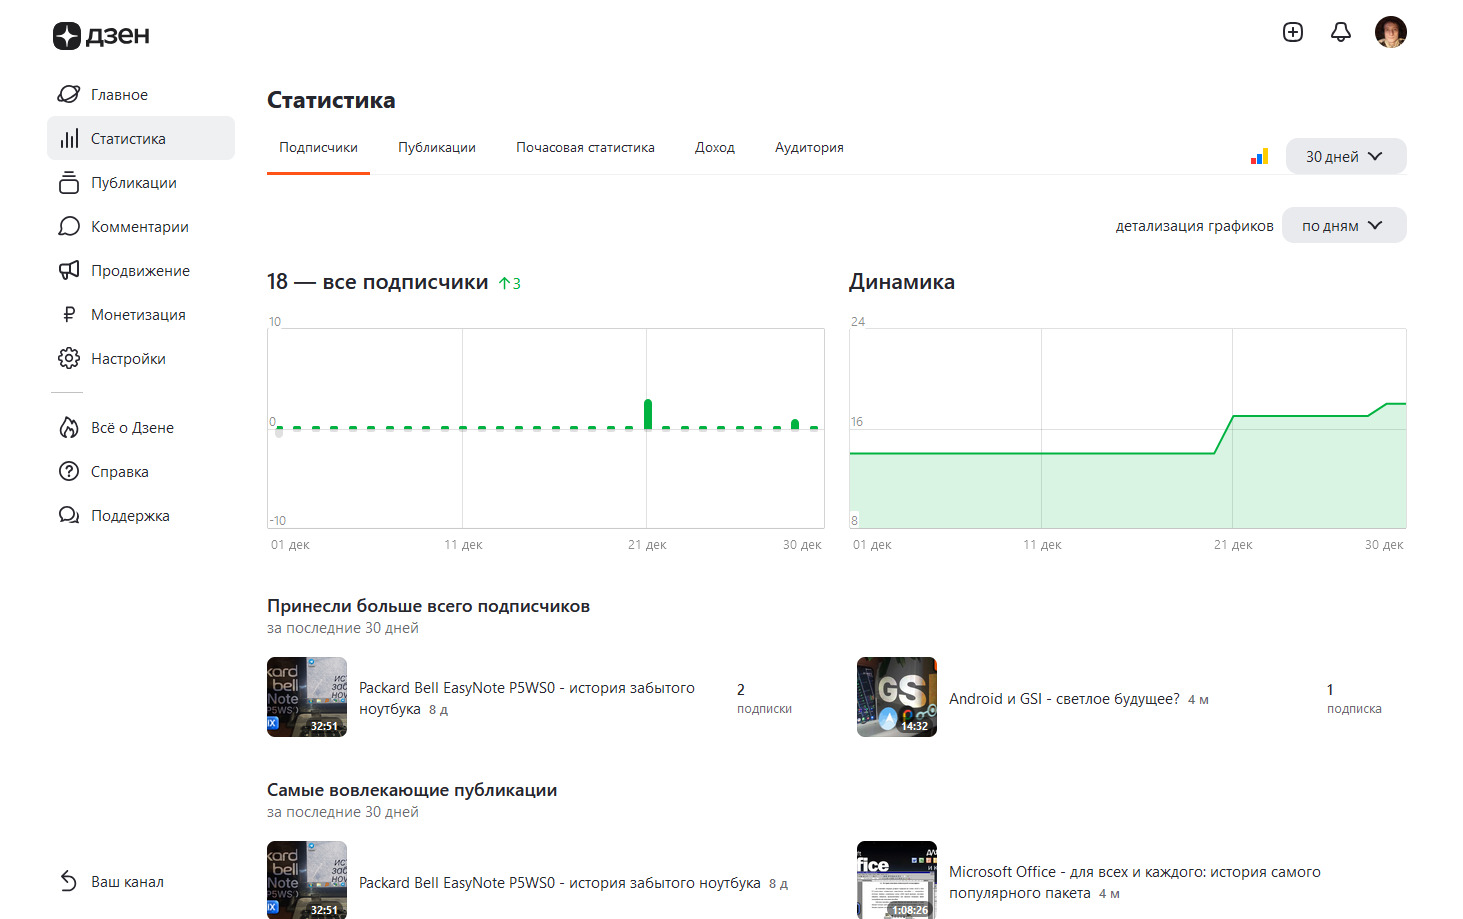
Task: Click the tall green bar at 21 дек
Action: (x=648, y=414)
